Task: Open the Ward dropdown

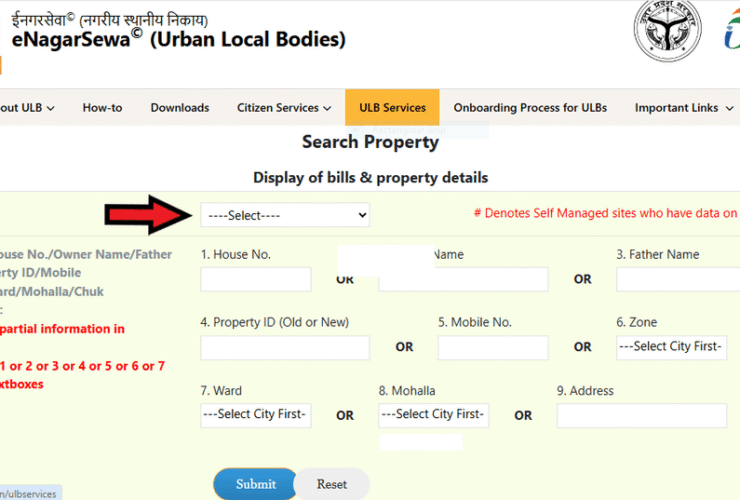Action: [x=256, y=415]
